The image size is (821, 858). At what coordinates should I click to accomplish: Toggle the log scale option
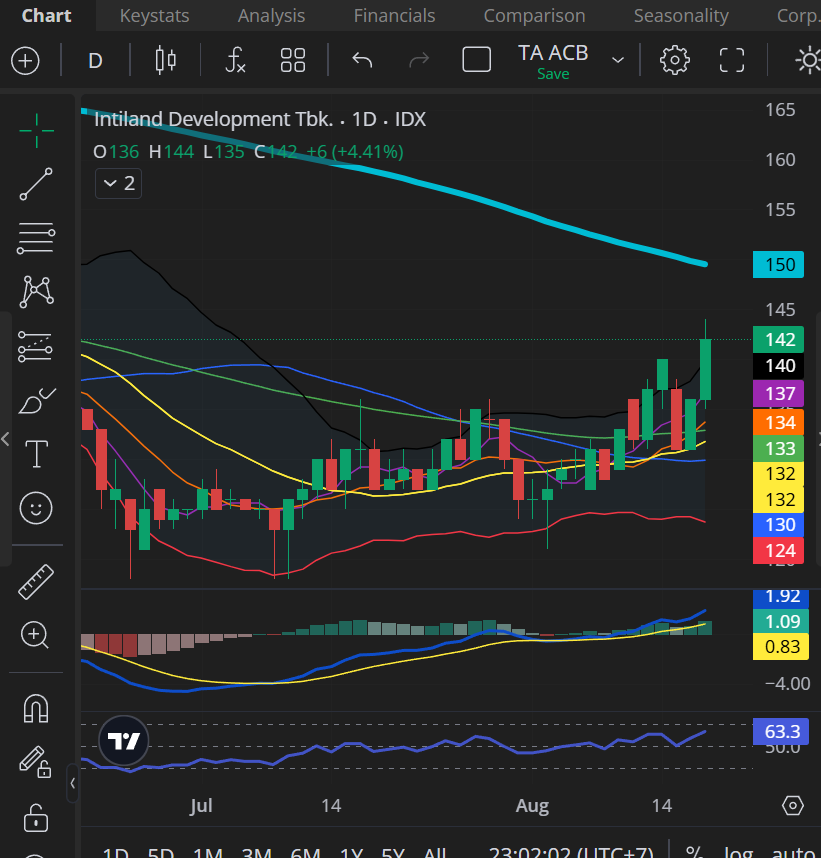click(739, 851)
